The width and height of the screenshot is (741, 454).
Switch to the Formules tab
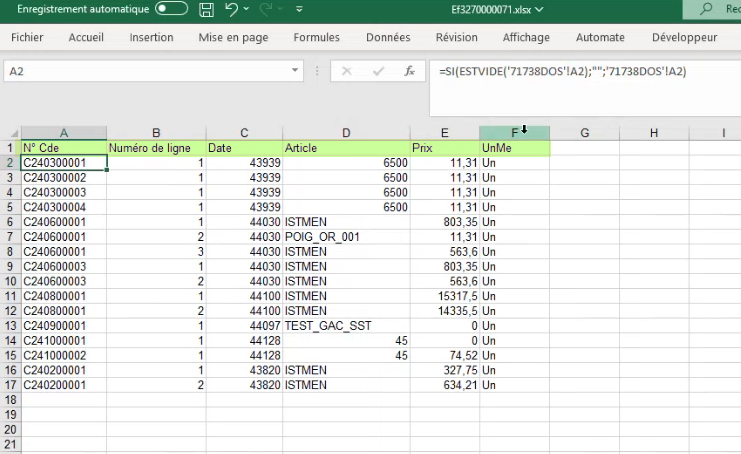point(316,38)
